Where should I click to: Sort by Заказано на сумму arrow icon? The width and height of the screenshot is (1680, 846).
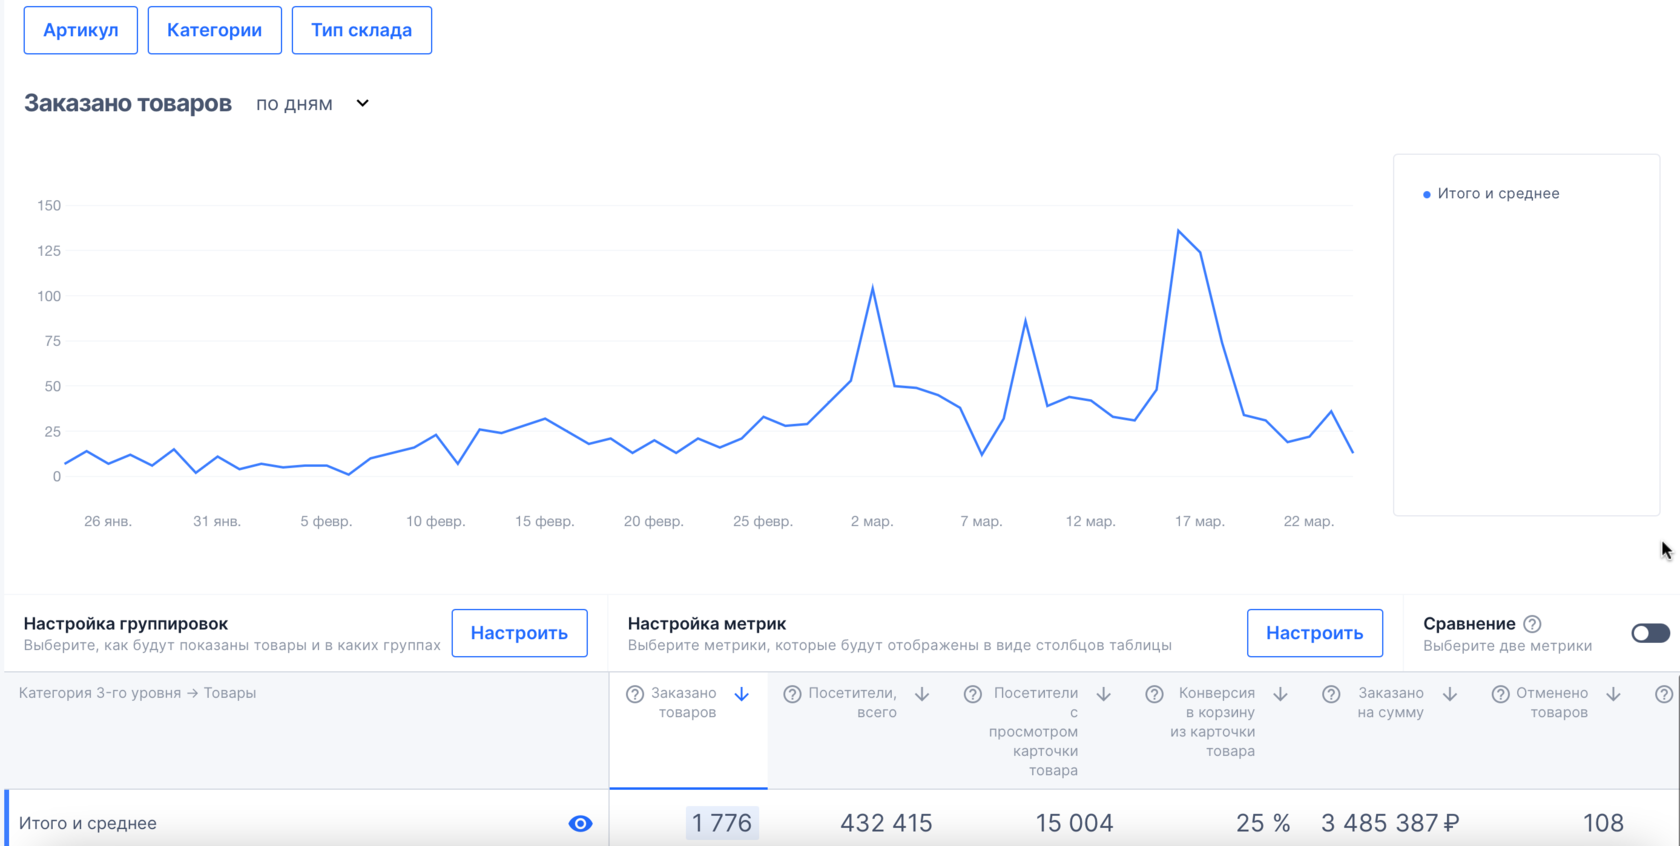tap(1450, 694)
